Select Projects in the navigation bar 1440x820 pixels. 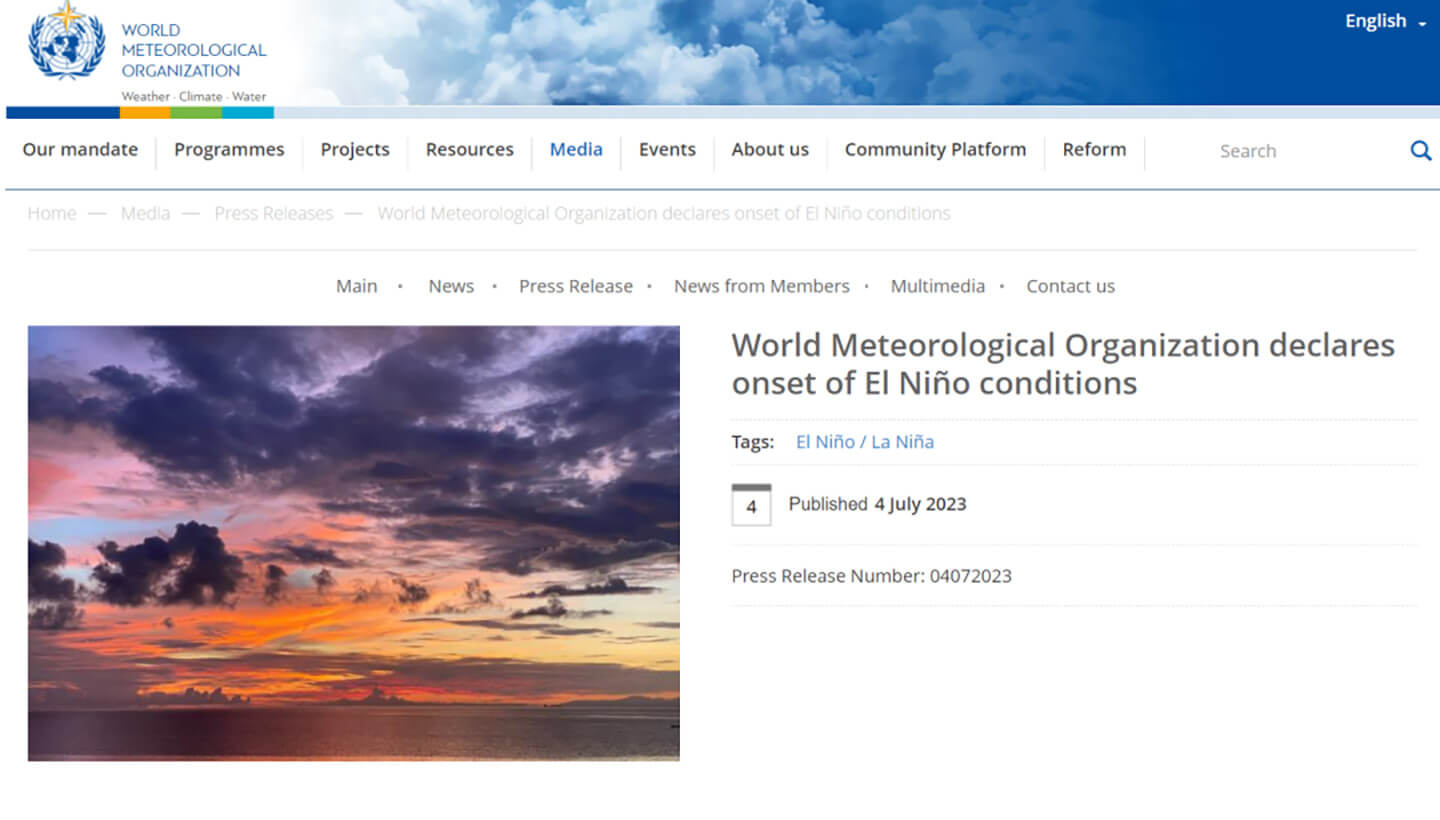[355, 150]
